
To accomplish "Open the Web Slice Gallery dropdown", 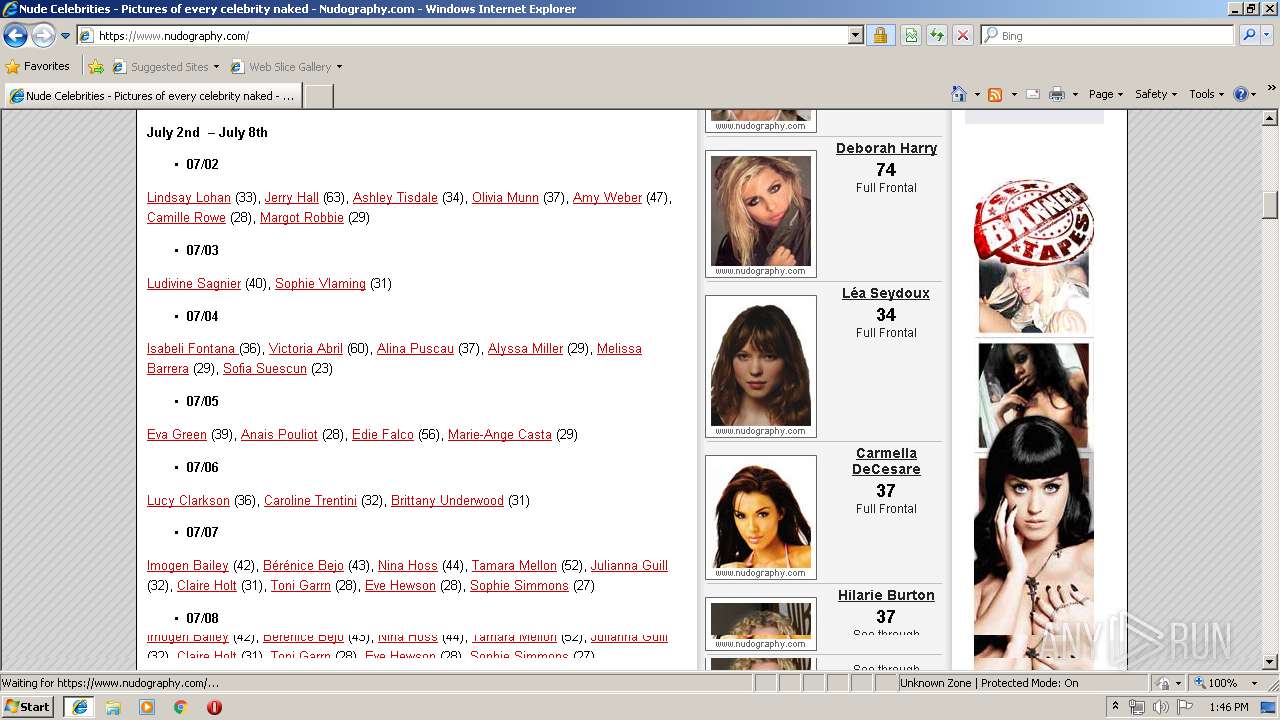I will 286,67.
